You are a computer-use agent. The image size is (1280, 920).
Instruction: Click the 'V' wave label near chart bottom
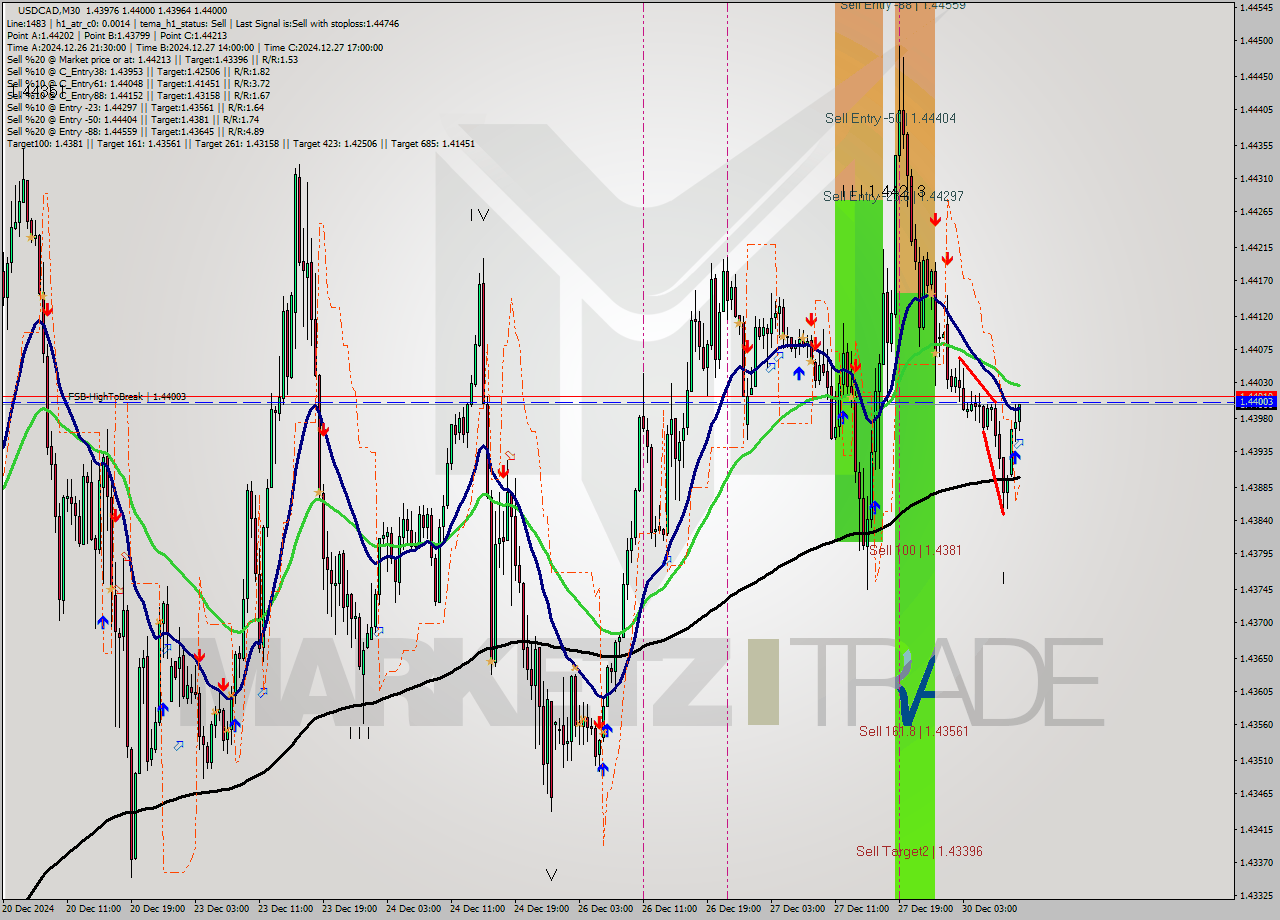(x=551, y=875)
